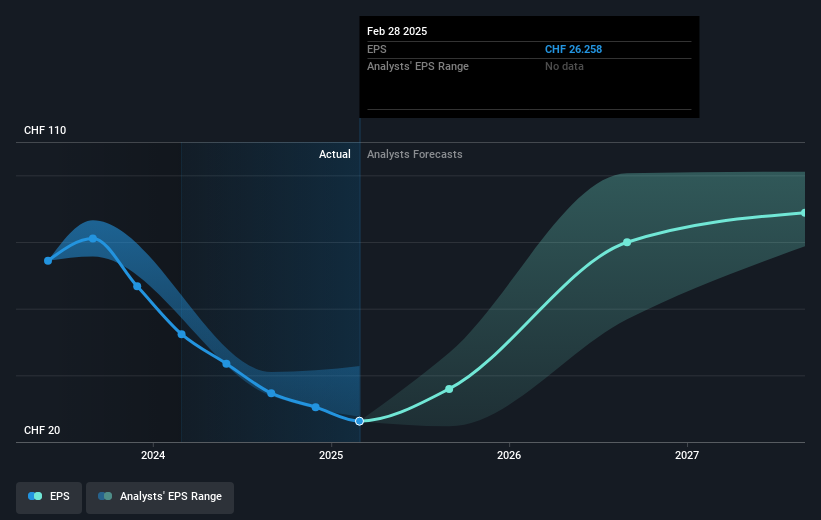
Task: Click the 2027 x-axis label
Action: coord(686,455)
